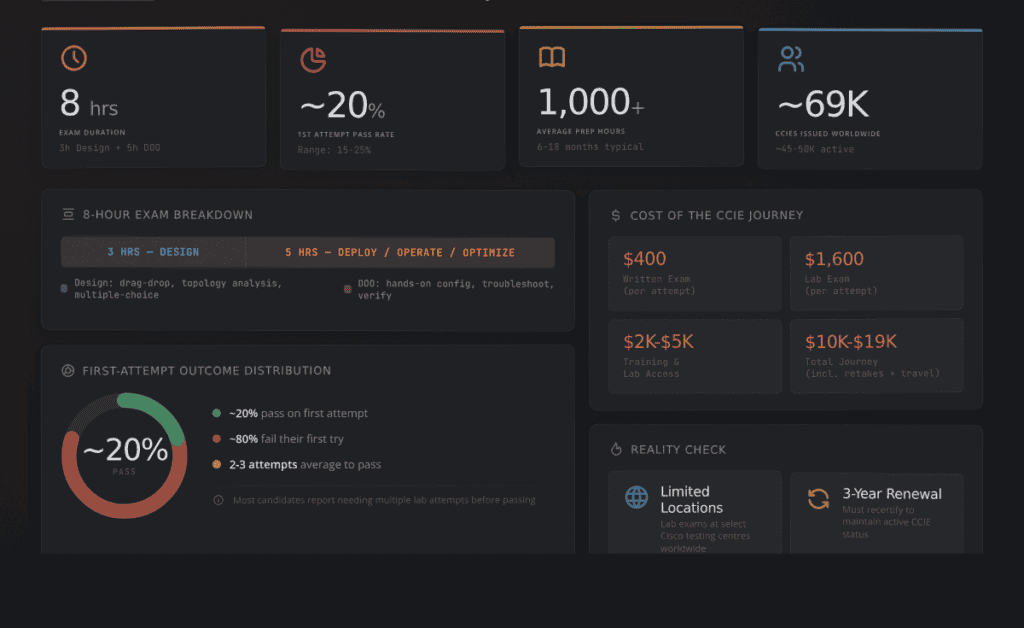1024x628 pixels.
Task: Click the target icon beside First-Attempt Outcome
Action: pos(68,371)
